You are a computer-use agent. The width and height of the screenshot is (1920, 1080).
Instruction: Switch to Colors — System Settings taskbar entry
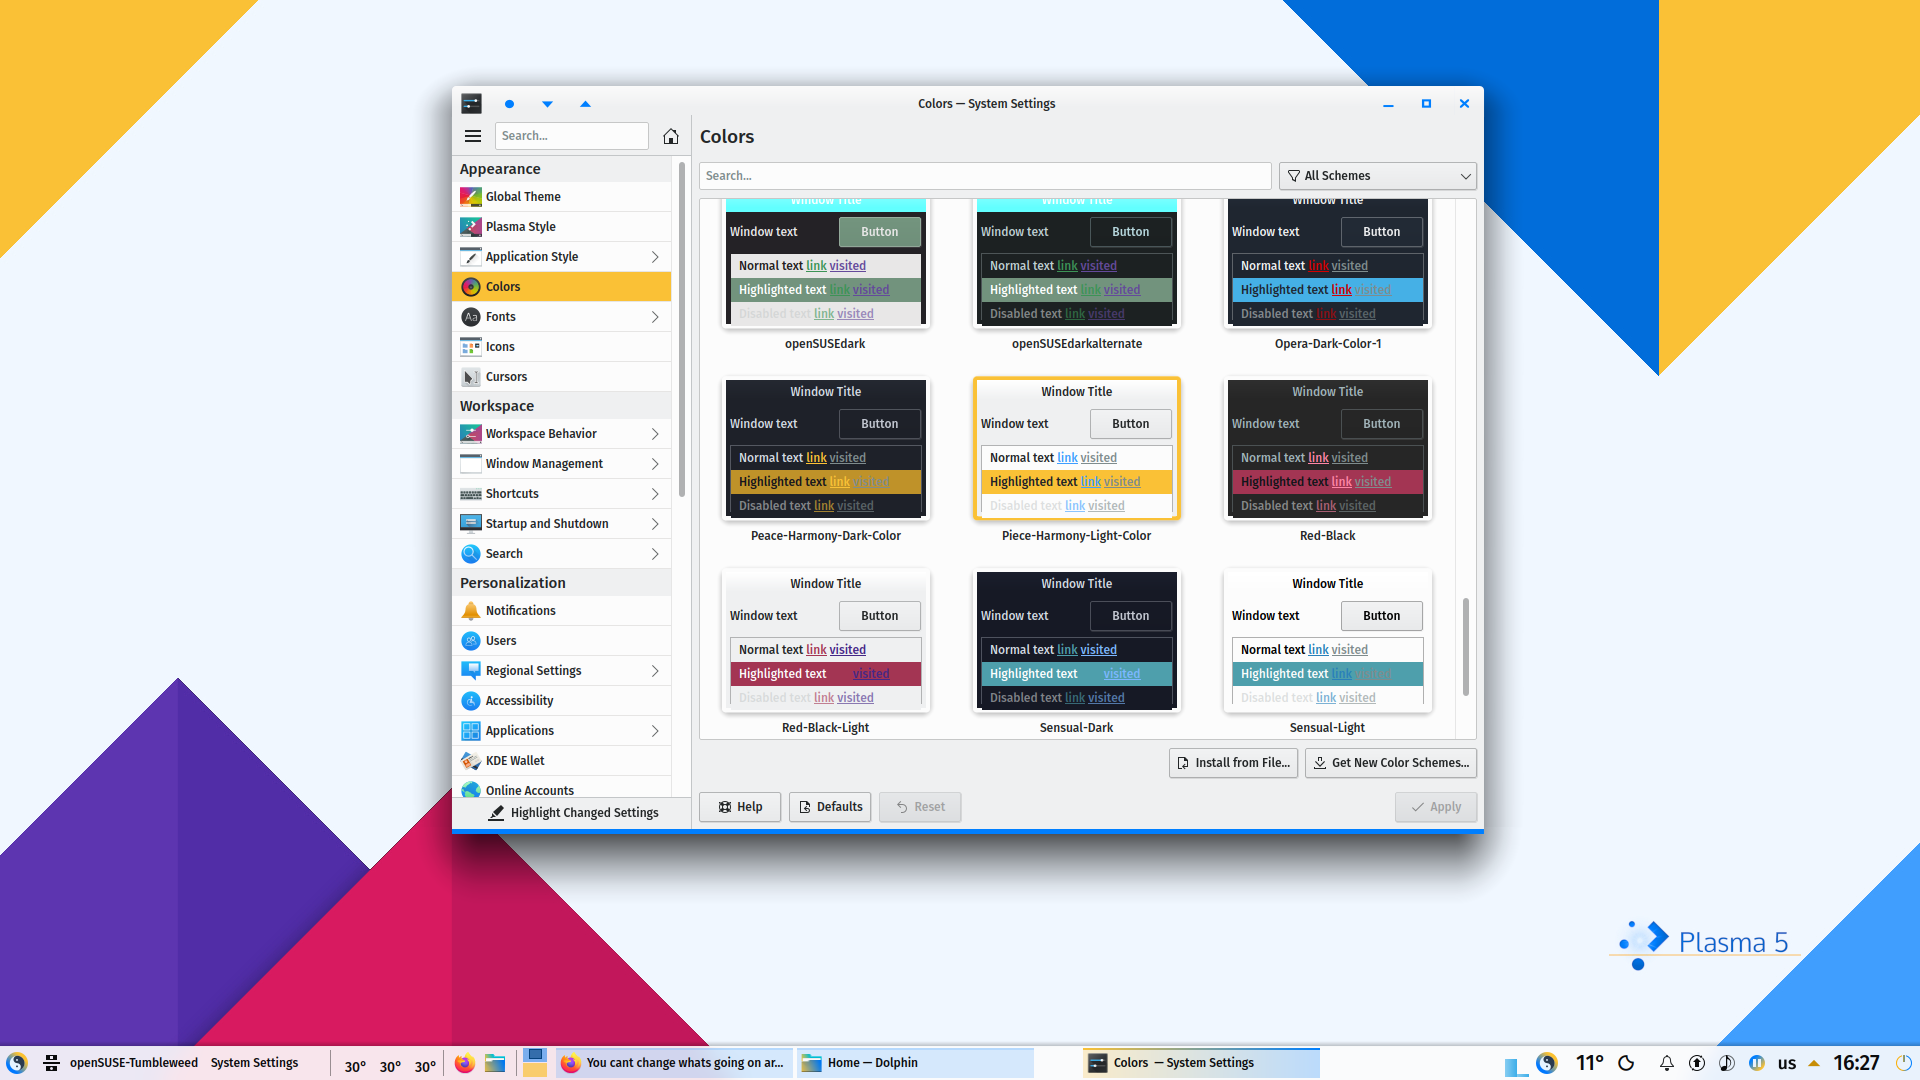pyautogui.click(x=1201, y=1063)
